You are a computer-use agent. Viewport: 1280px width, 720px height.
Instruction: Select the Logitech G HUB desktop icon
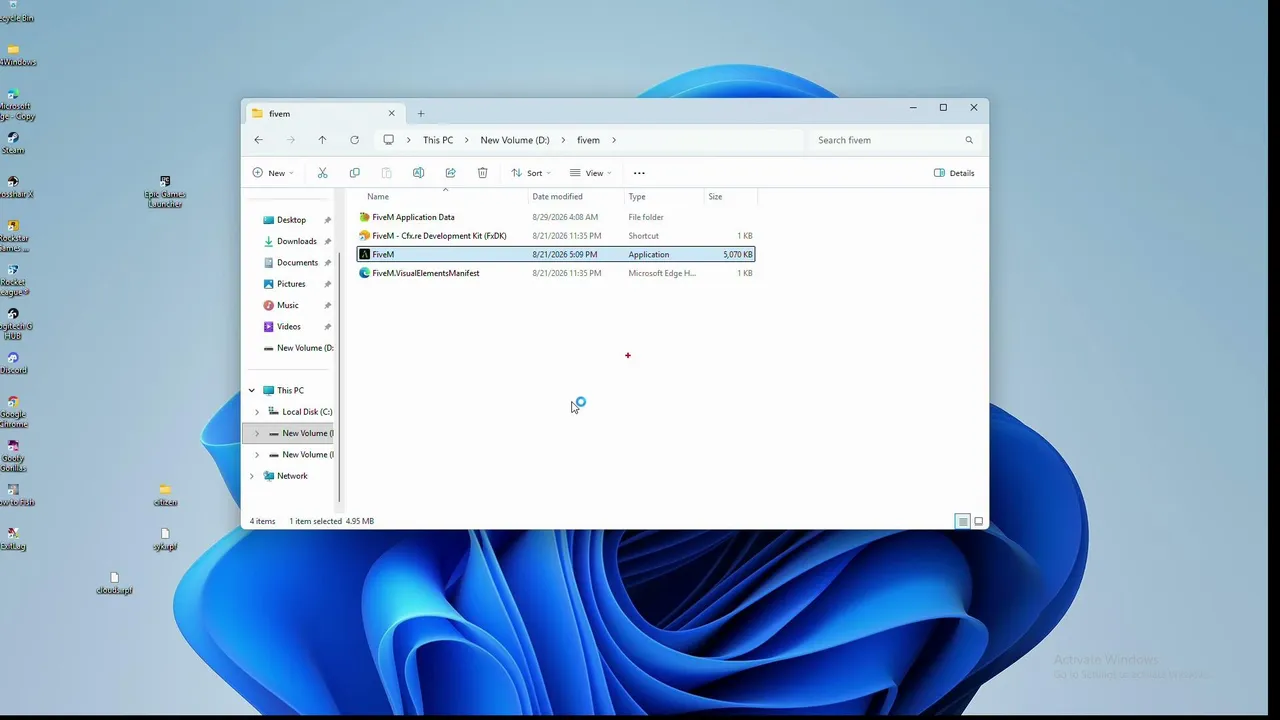13,324
